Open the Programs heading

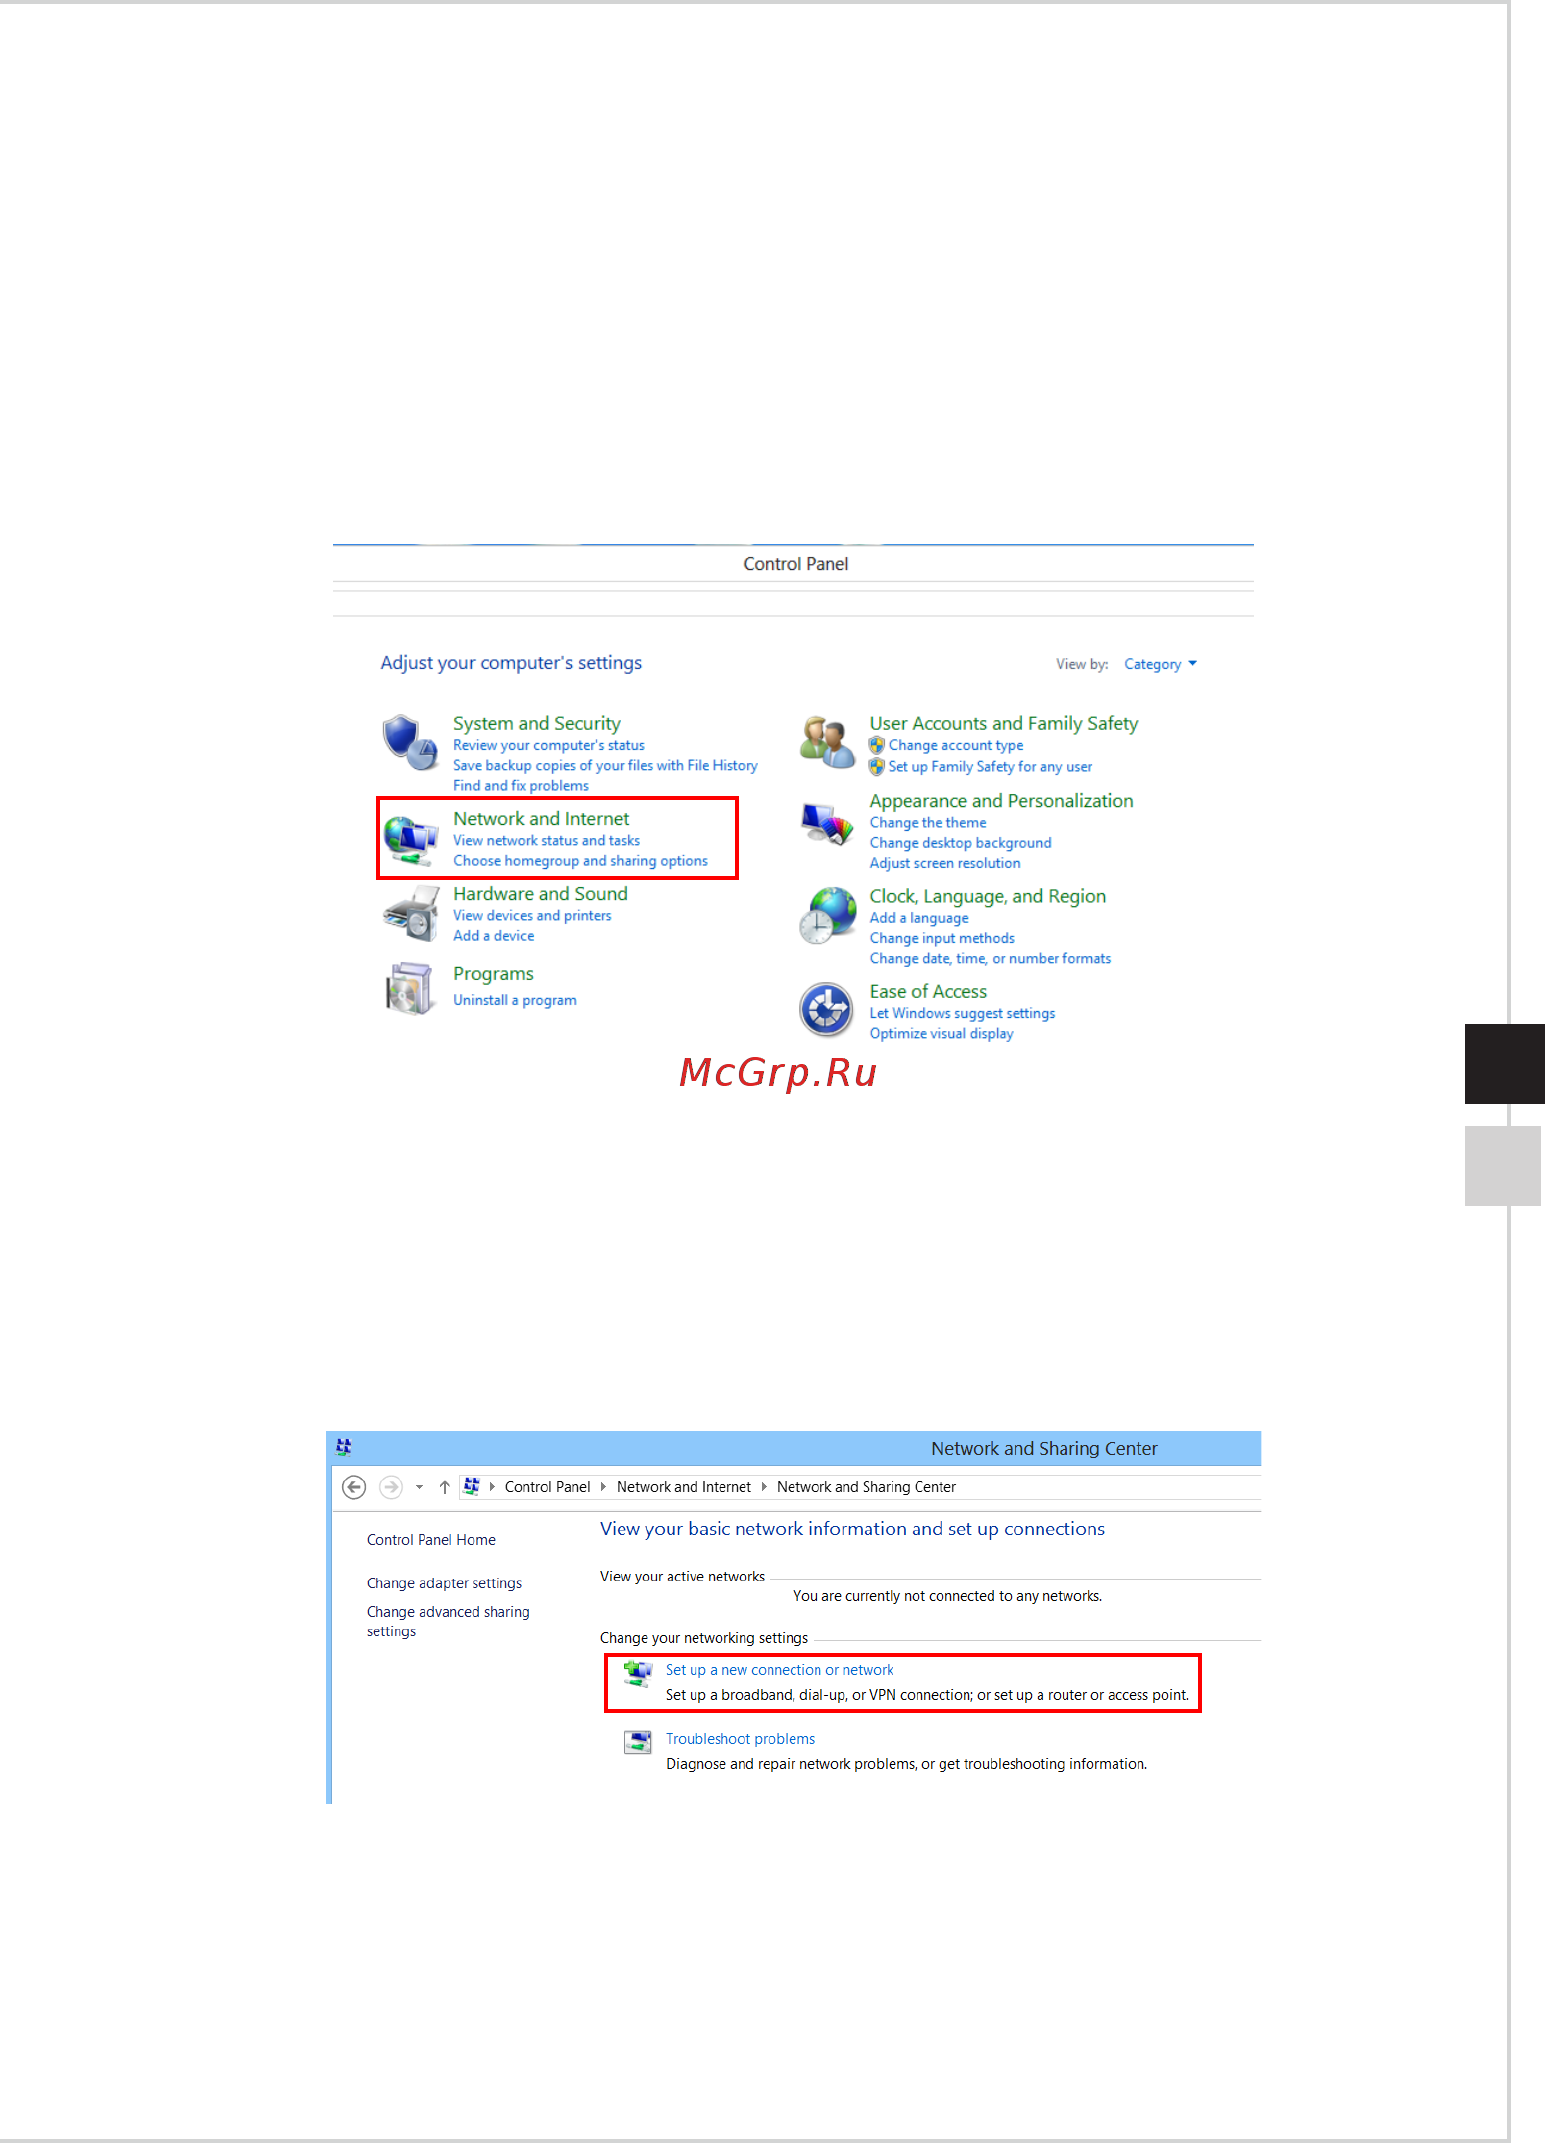coord(493,974)
